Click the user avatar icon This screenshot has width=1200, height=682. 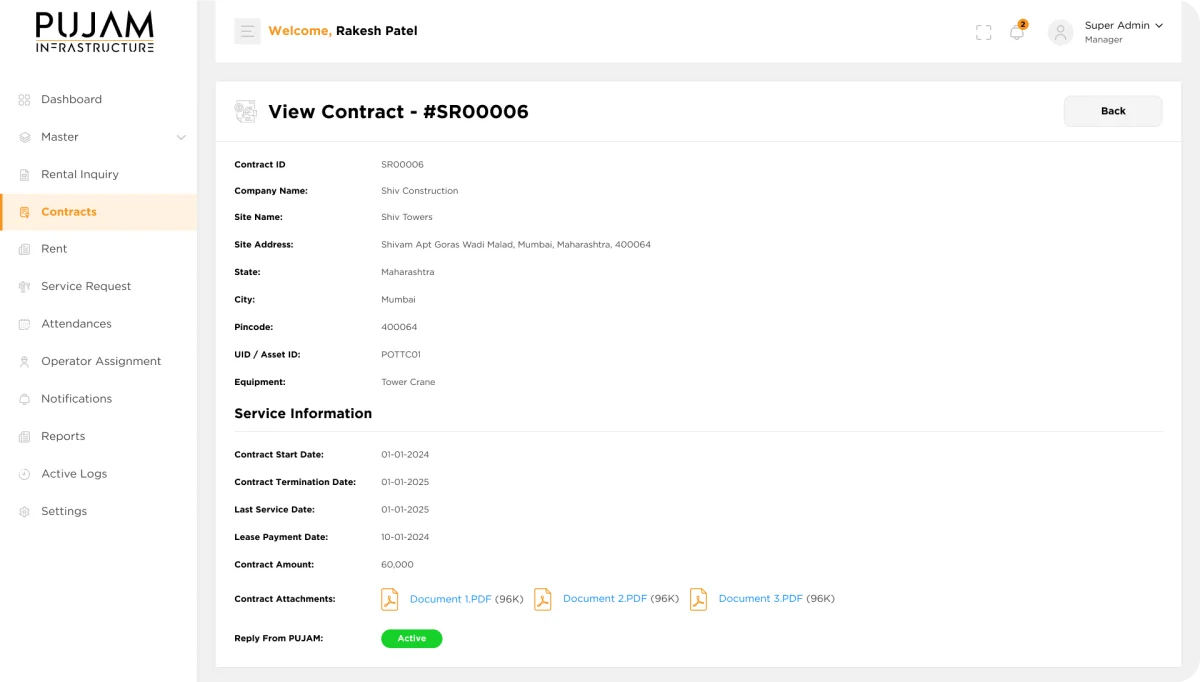[x=1060, y=32]
